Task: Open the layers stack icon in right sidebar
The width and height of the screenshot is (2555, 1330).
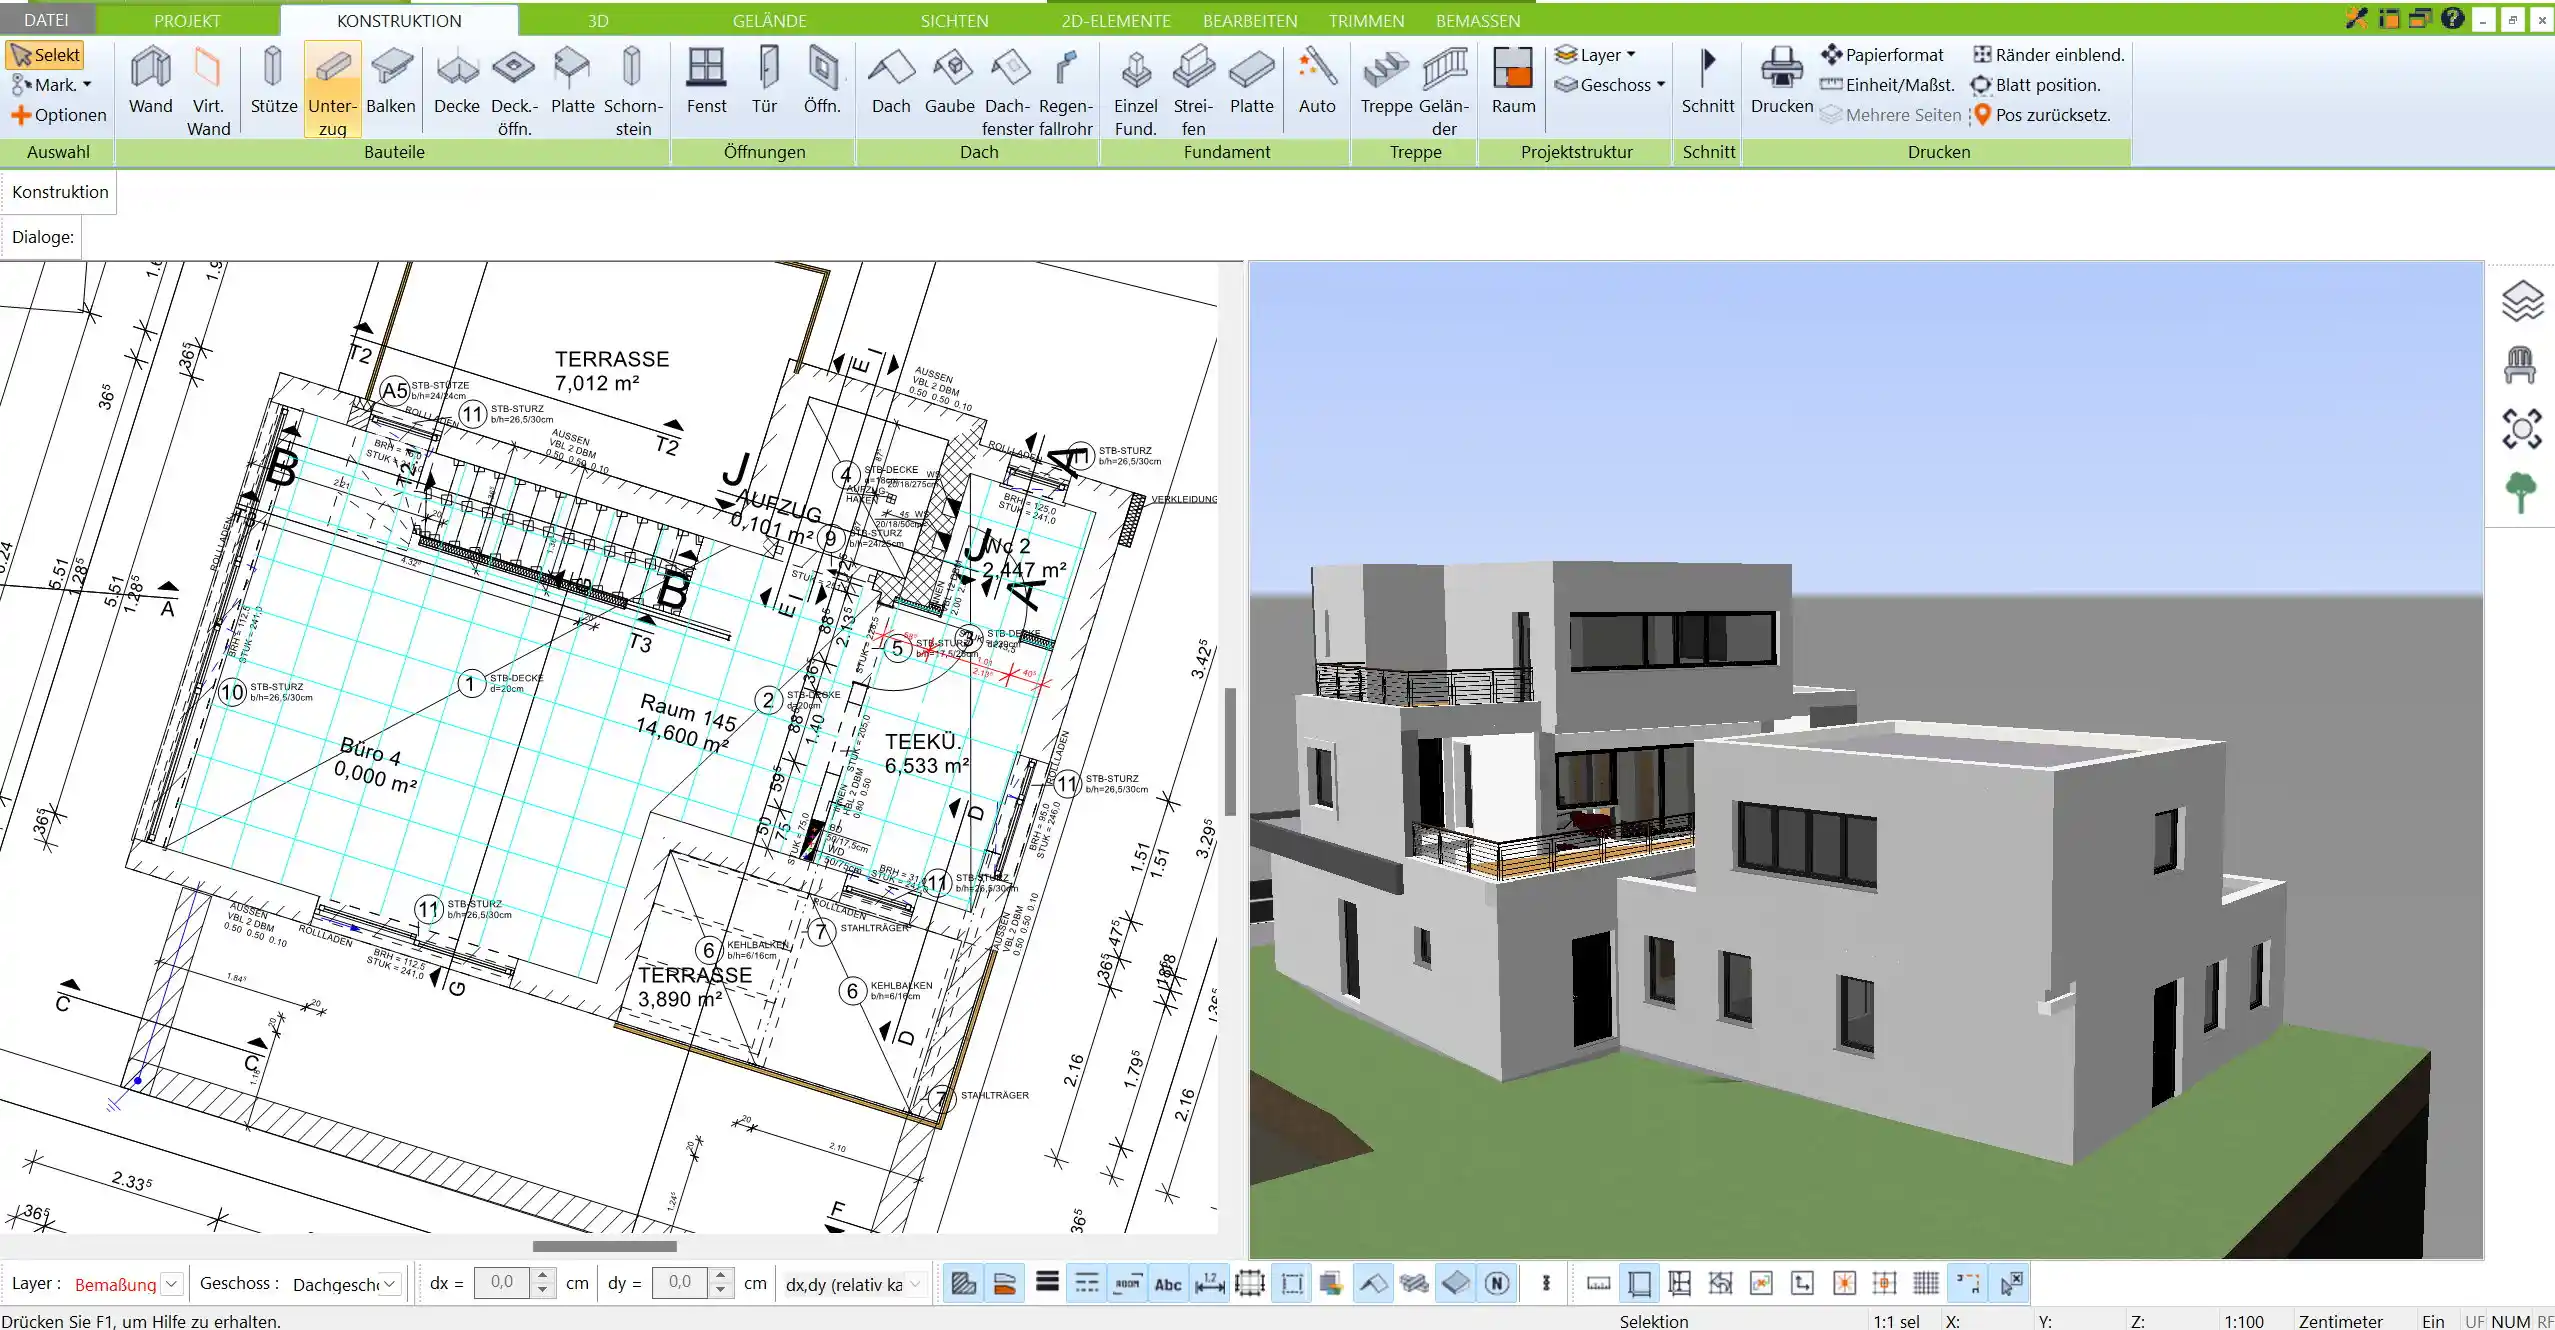Action: pos(2522,301)
